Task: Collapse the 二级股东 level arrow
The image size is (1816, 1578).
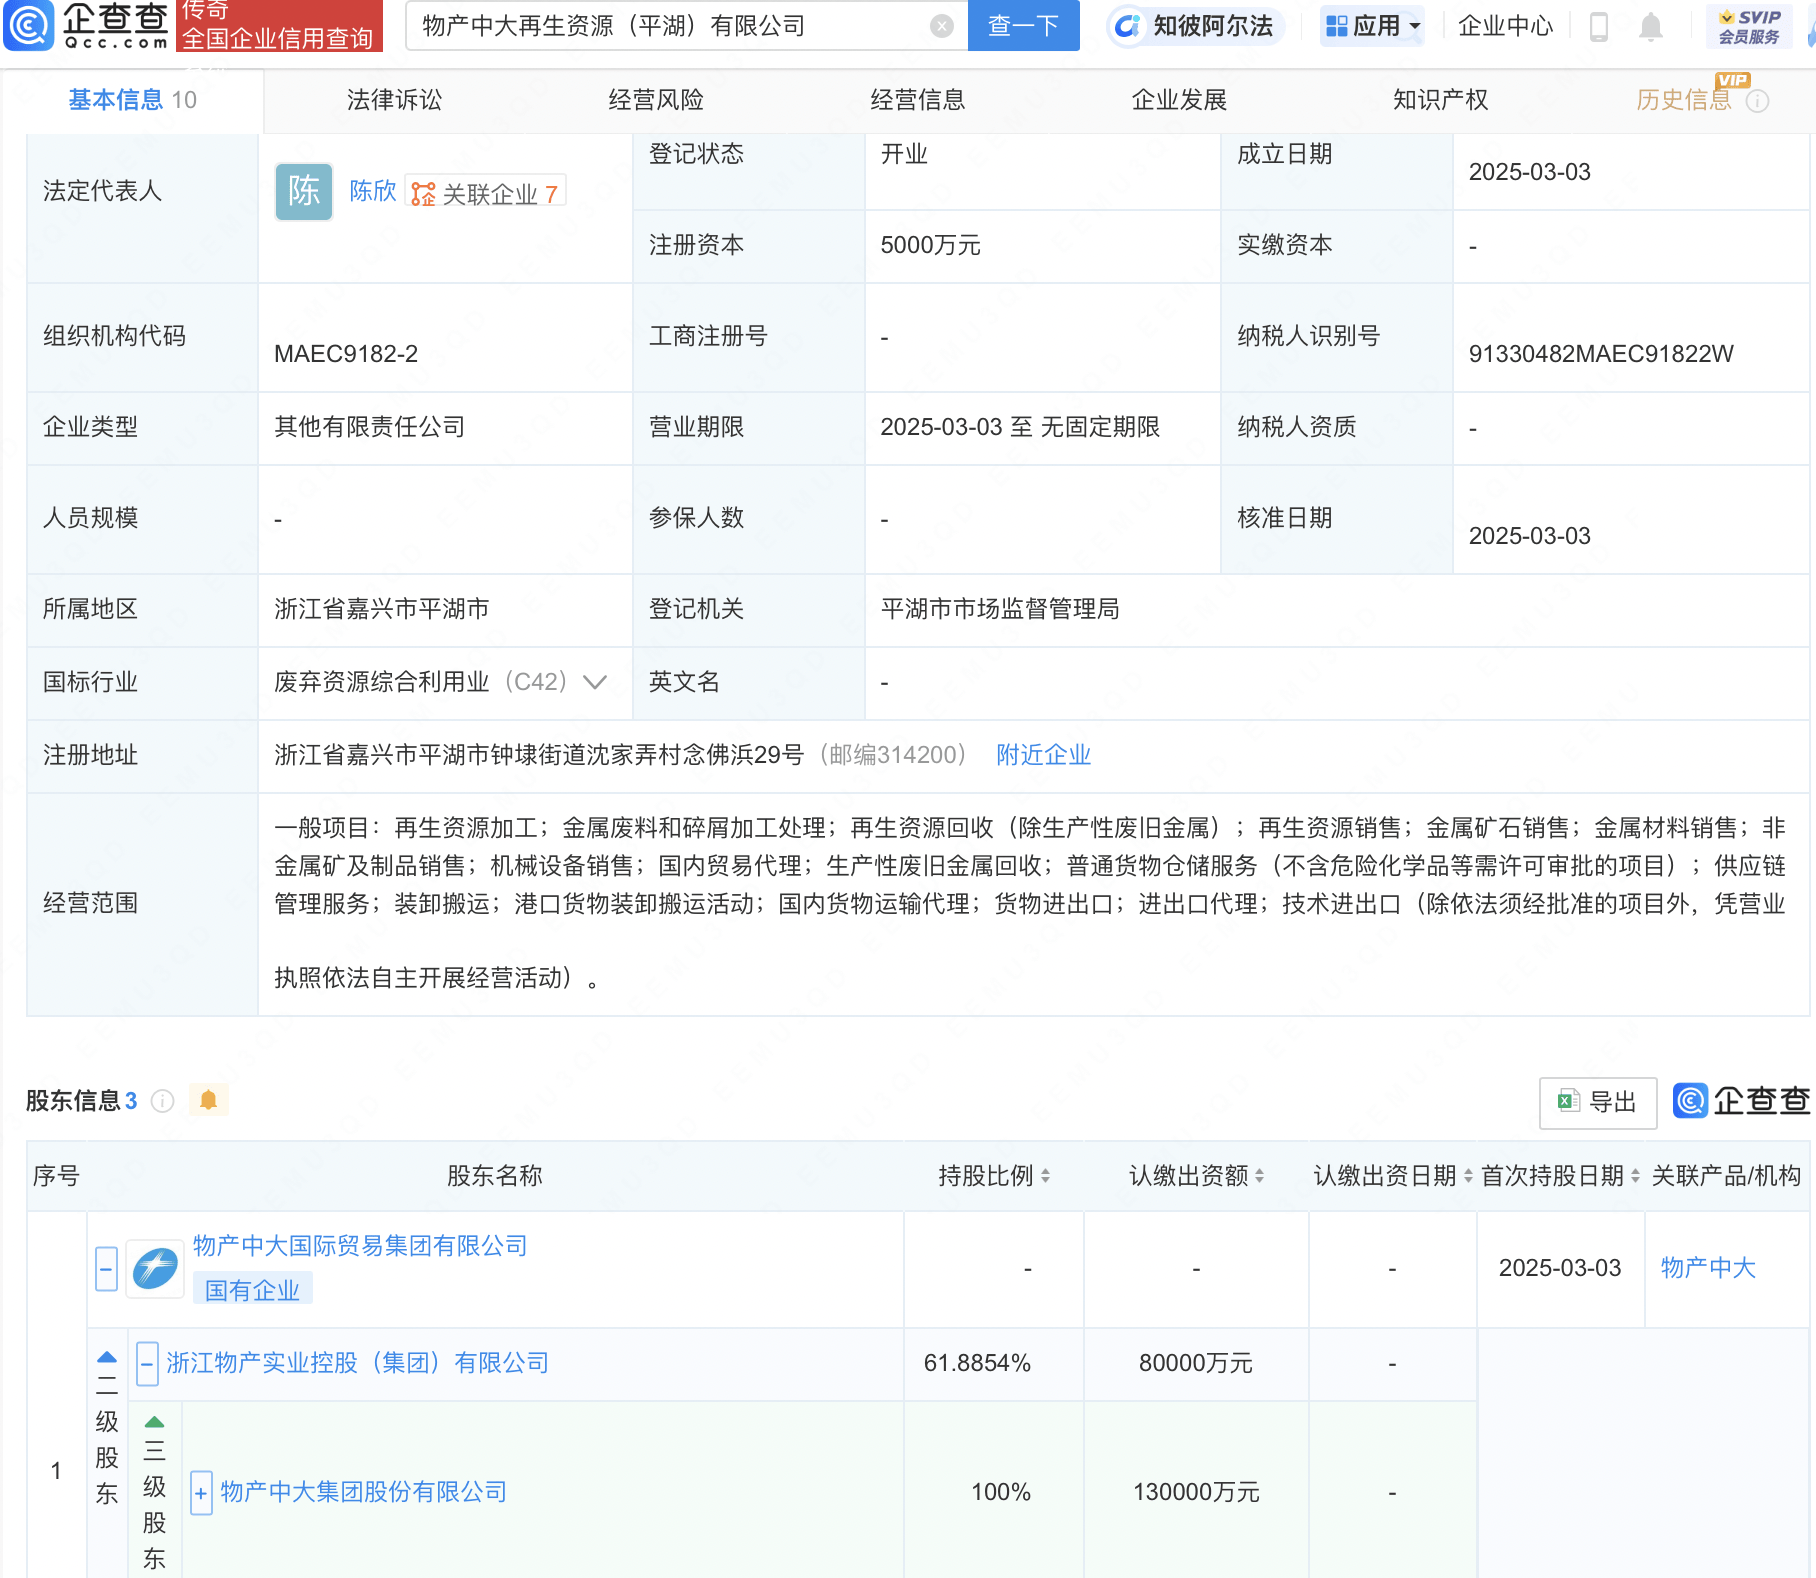Action: point(107,1358)
